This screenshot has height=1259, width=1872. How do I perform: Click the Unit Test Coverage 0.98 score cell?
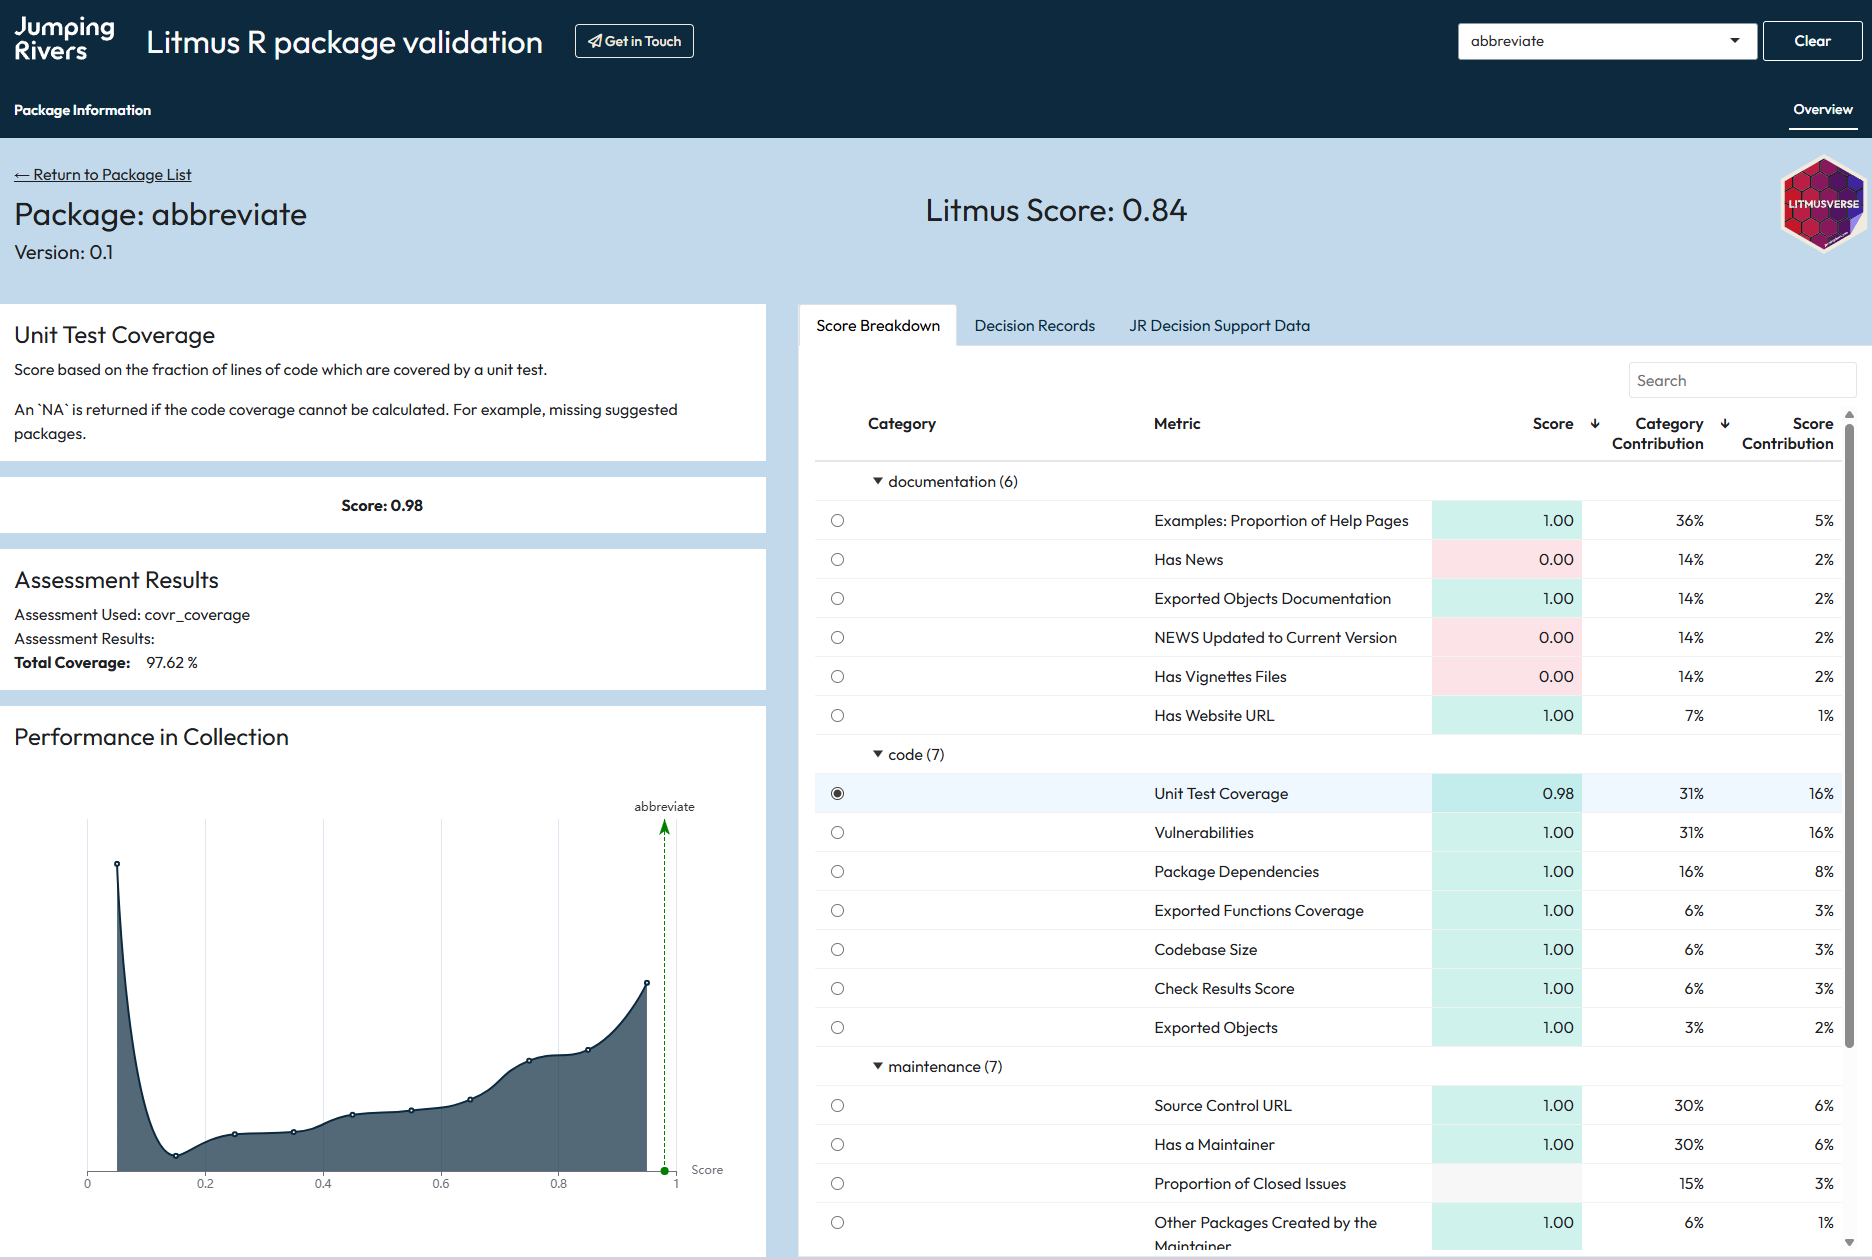point(1506,794)
